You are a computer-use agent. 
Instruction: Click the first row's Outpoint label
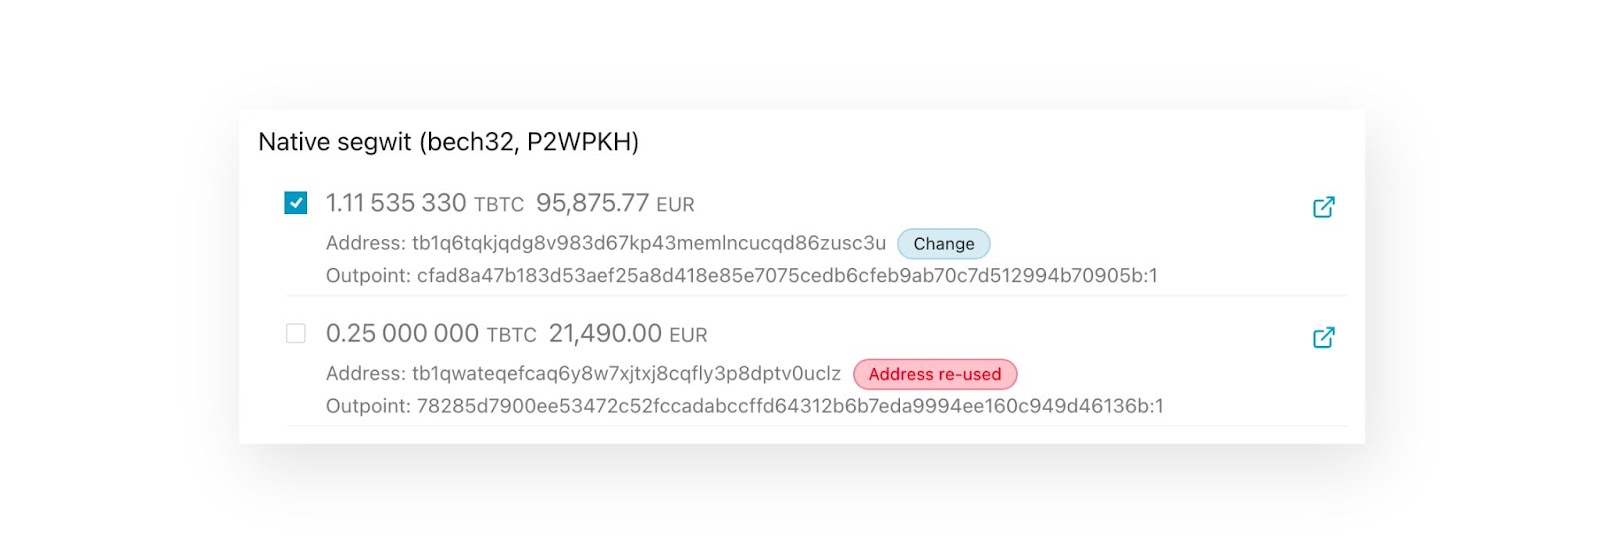pyautogui.click(x=368, y=275)
